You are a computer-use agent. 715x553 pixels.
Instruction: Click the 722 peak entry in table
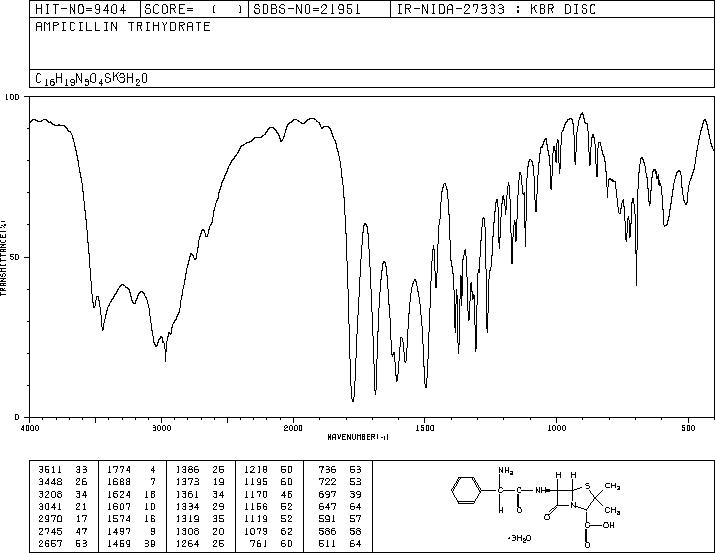(x=341, y=482)
